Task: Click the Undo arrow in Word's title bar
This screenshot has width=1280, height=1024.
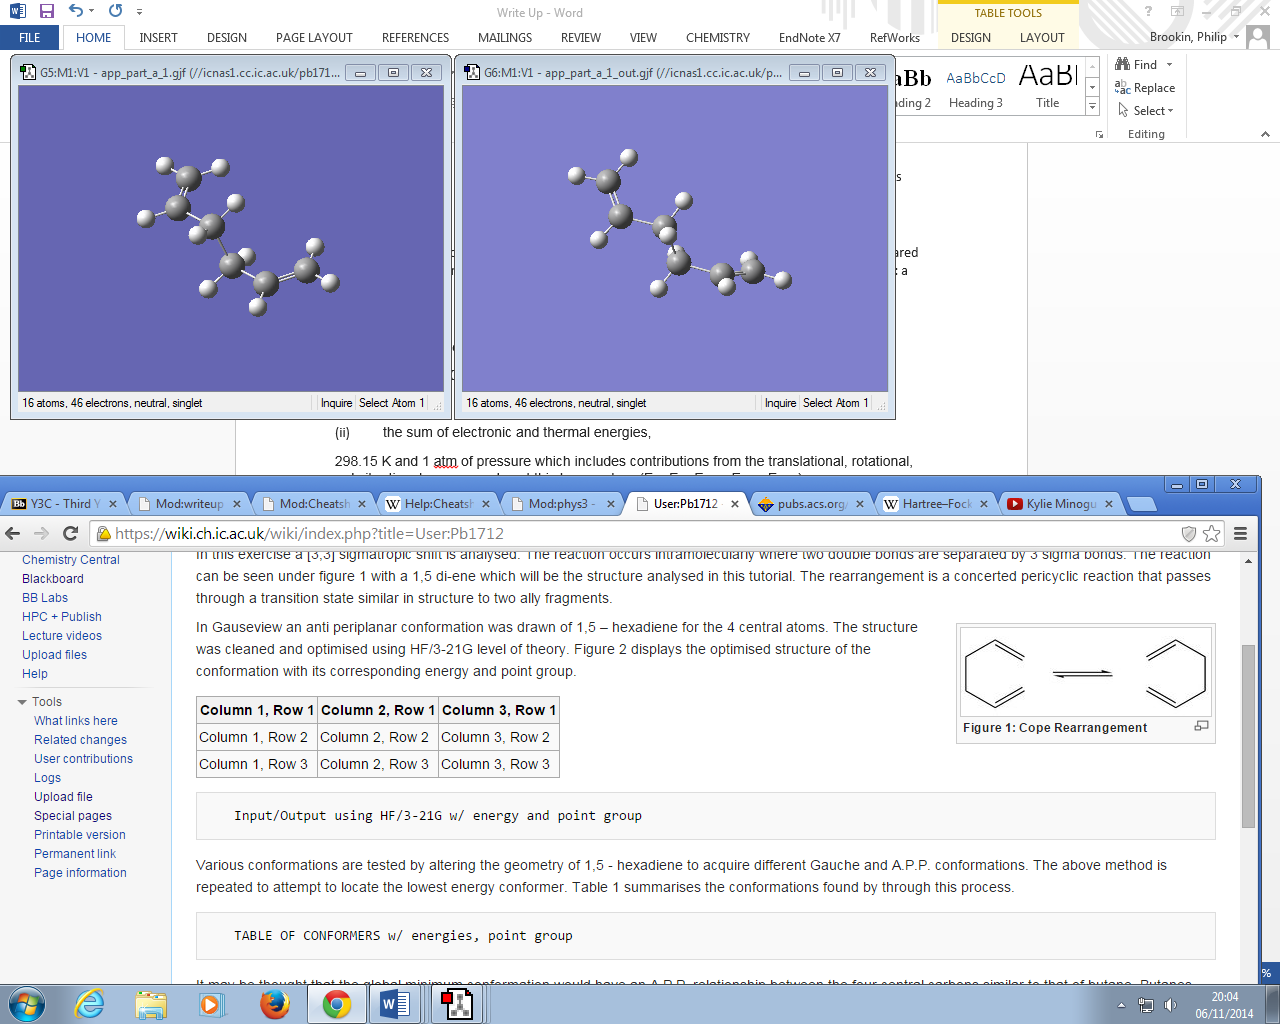Action: [x=76, y=11]
